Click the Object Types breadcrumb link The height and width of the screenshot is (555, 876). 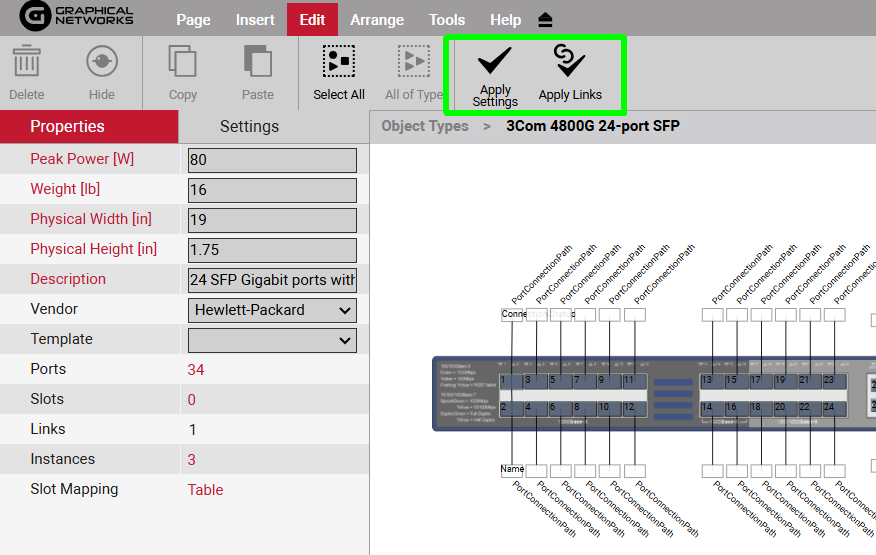(424, 126)
